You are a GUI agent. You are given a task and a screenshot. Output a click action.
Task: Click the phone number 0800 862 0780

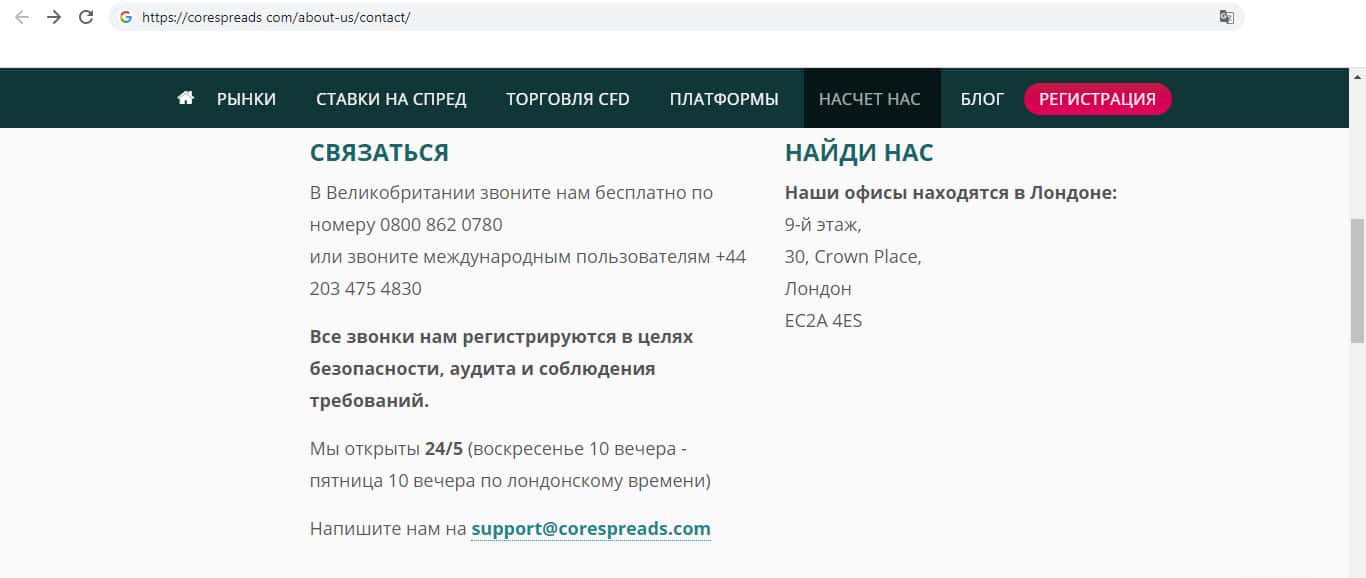[441, 224]
